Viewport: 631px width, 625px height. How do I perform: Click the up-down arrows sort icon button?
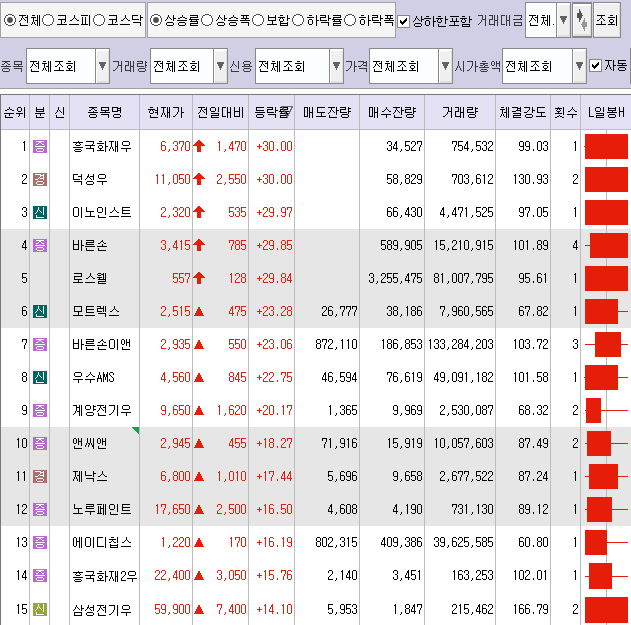click(x=582, y=20)
